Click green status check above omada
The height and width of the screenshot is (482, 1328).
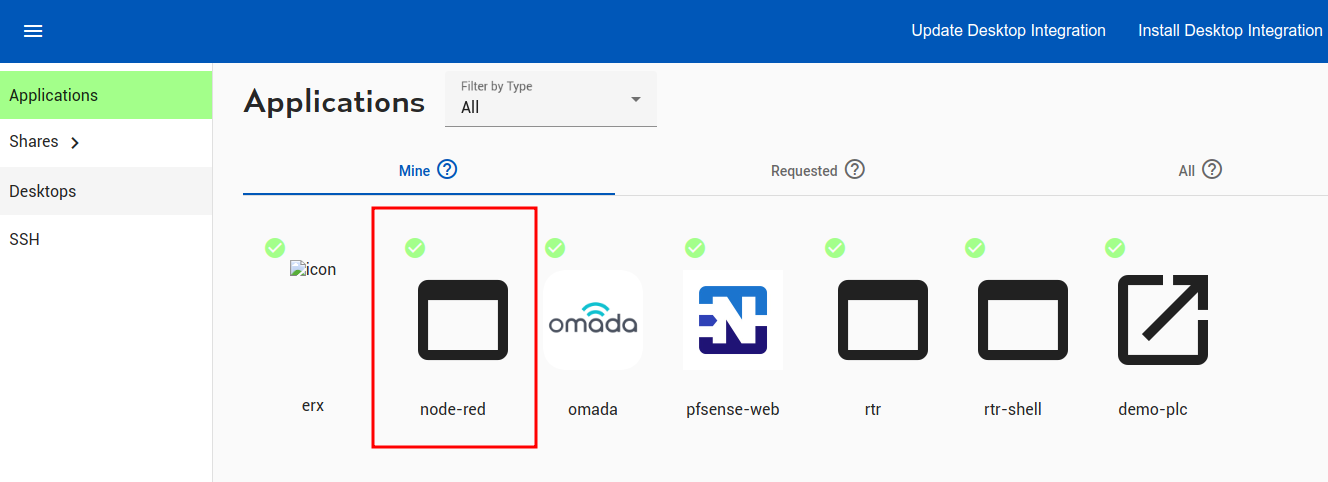point(555,248)
